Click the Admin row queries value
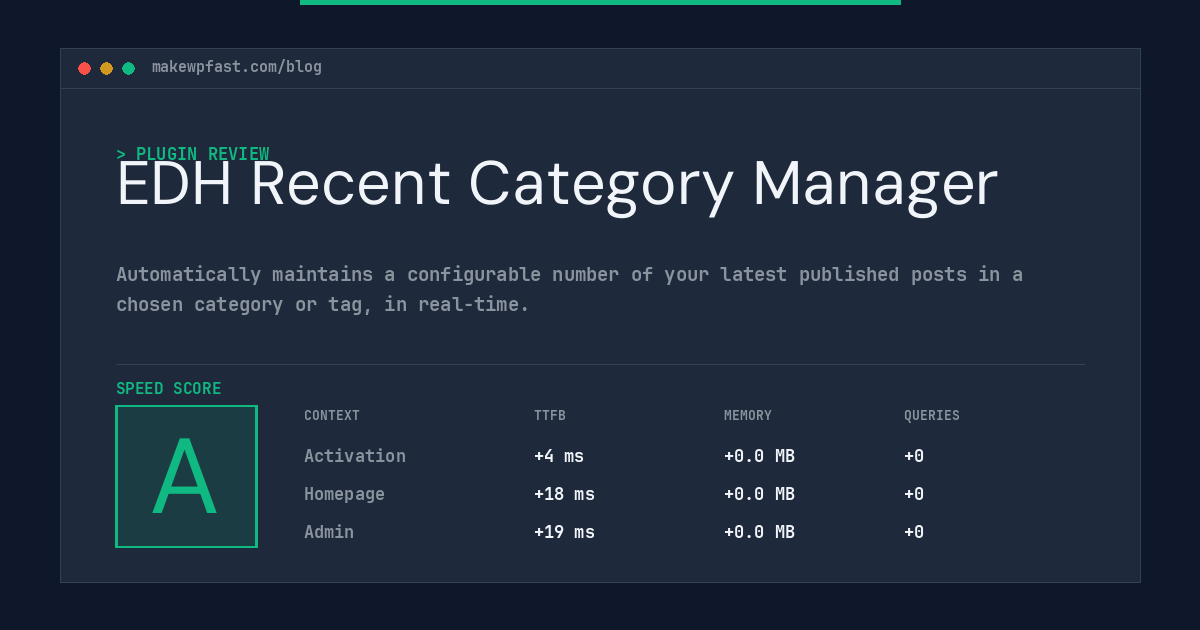The height and width of the screenshot is (630, 1200). [914, 532]
